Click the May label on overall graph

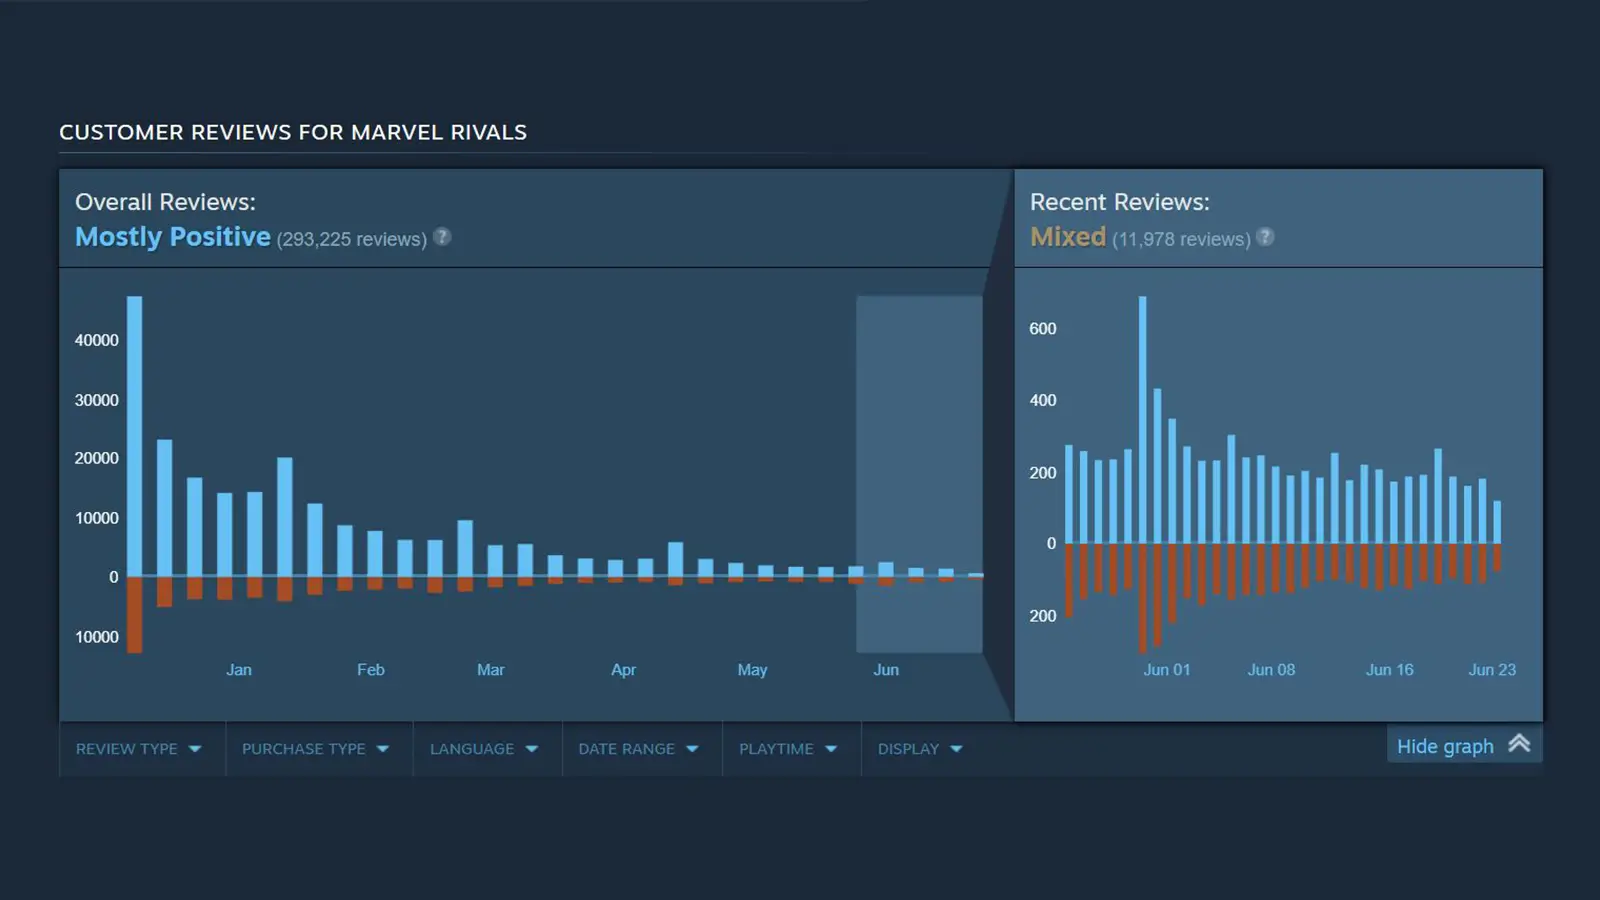click(x=753, y=670)
